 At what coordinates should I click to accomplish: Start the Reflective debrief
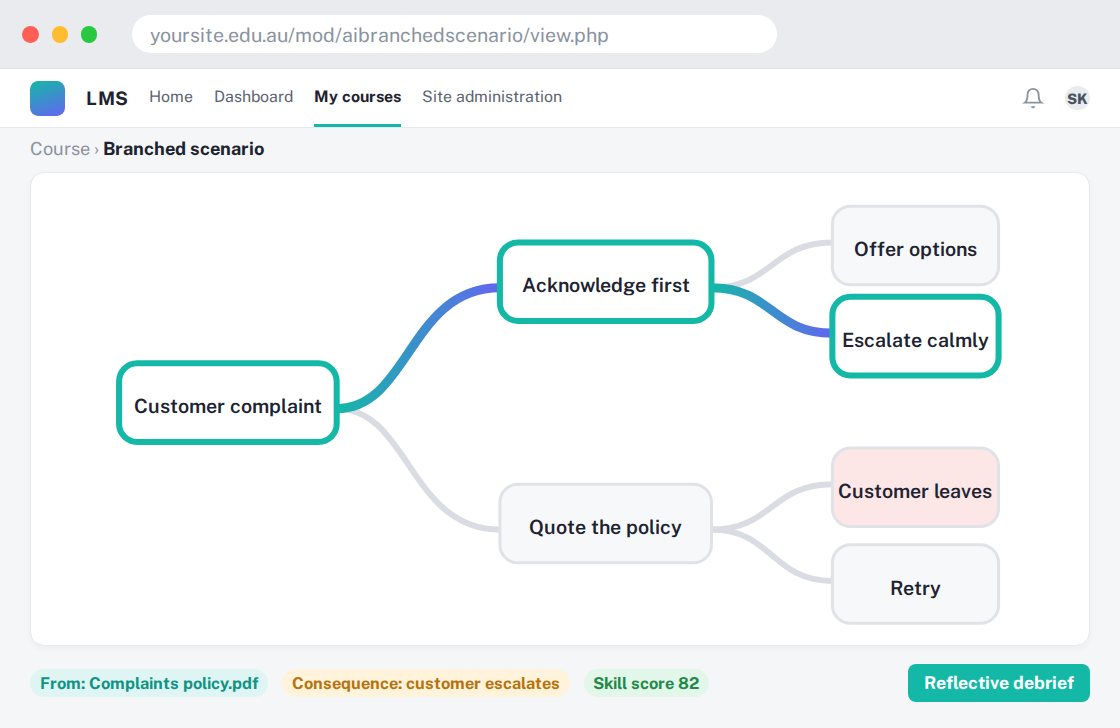pos(999,683)
